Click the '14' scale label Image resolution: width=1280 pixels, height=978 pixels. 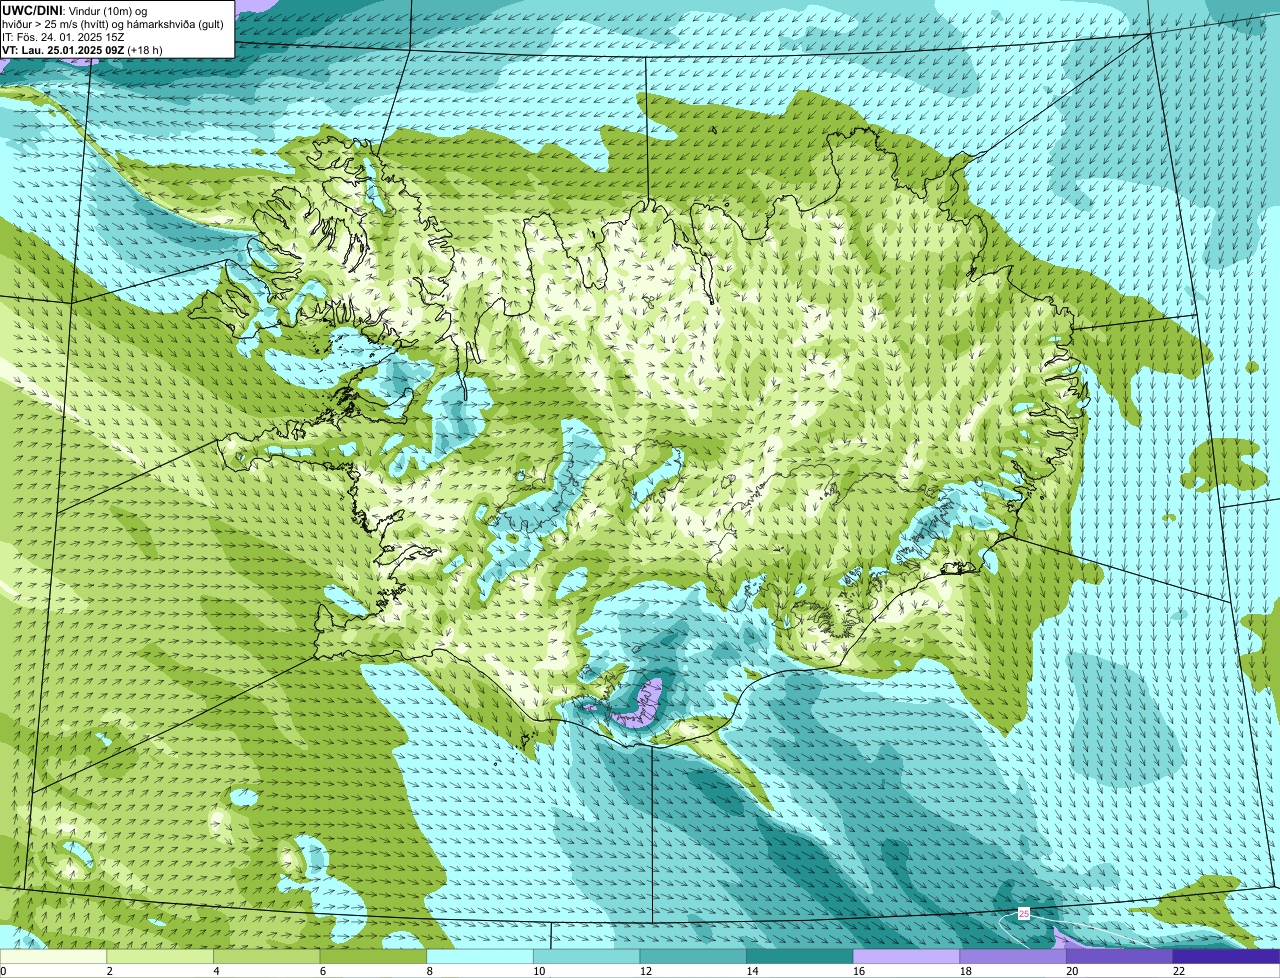(x=752, y=971)
